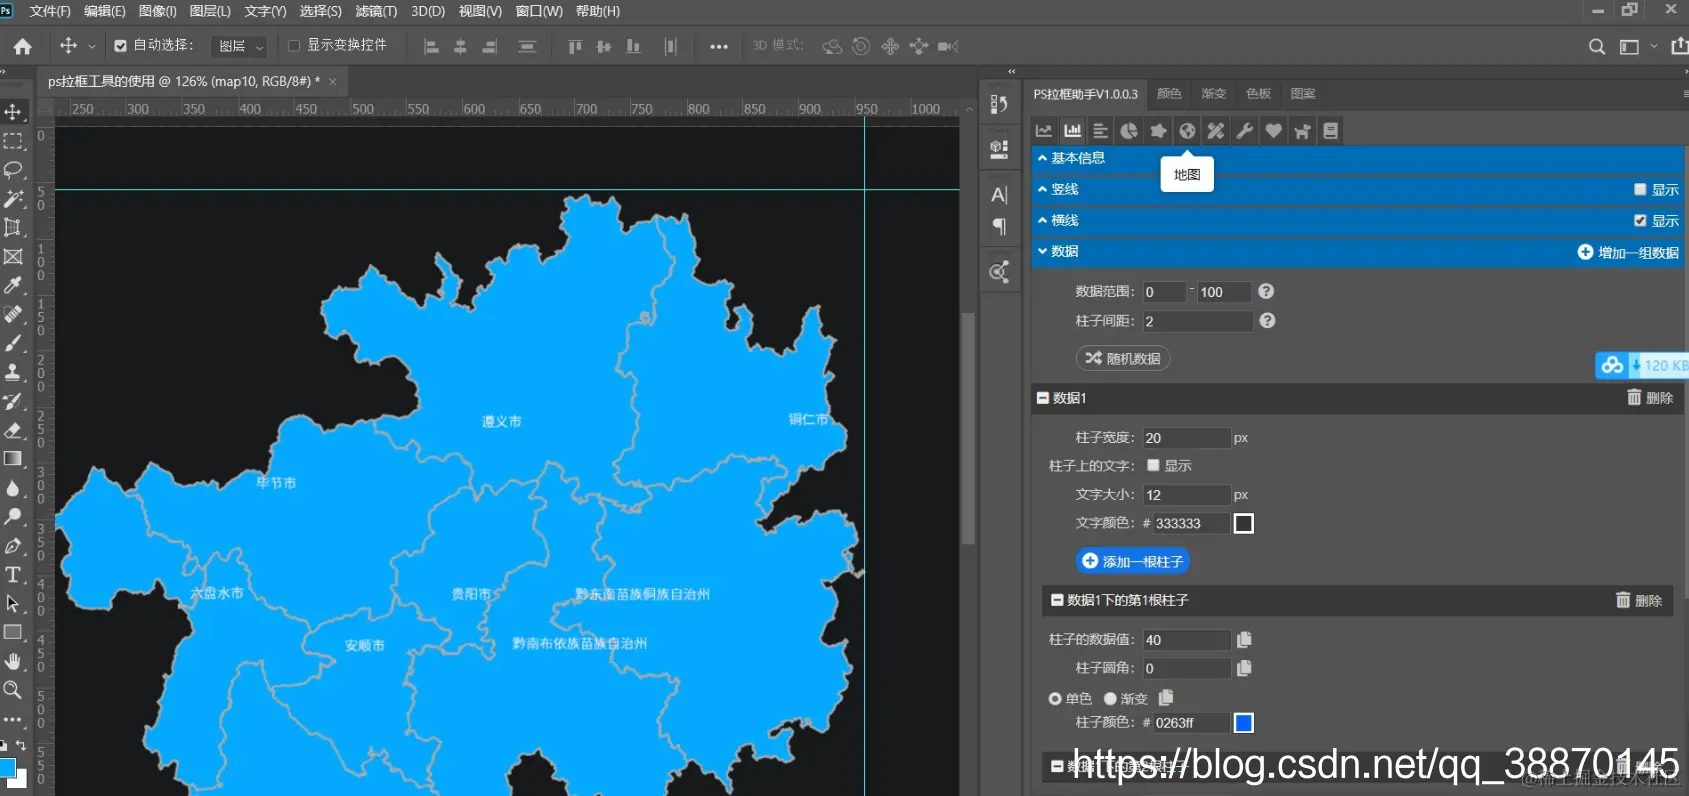
Task: Select the 渐变 gradient radio
Action: click(x=1110, y=699)
